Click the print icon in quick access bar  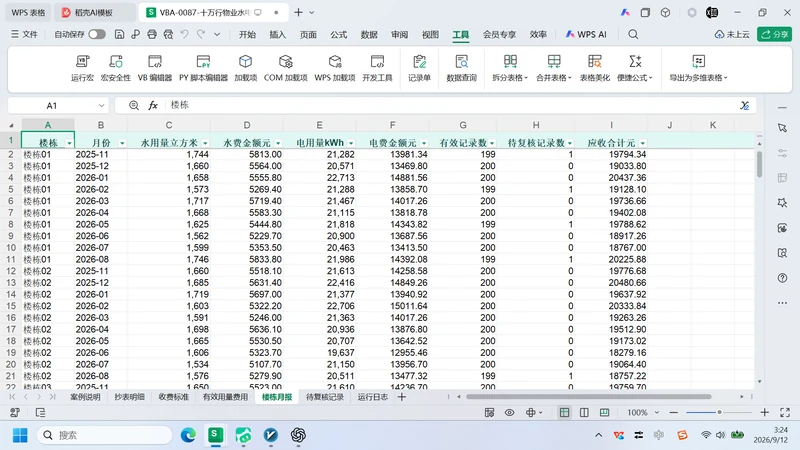pos(152,34)
